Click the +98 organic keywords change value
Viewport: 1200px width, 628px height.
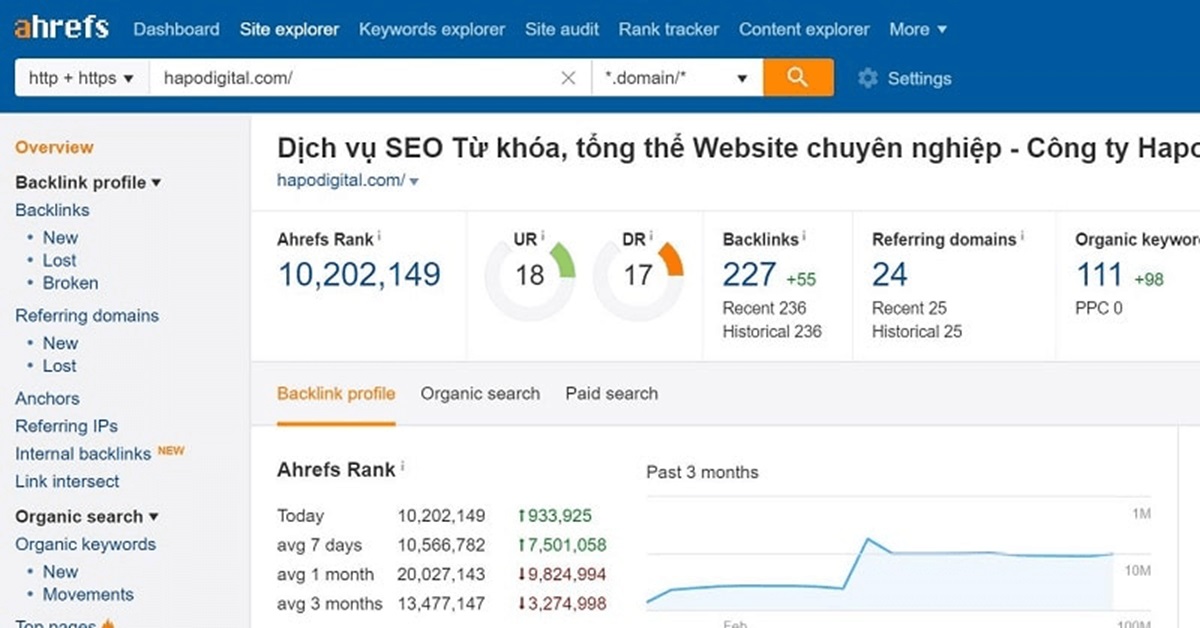point(1149,279)
